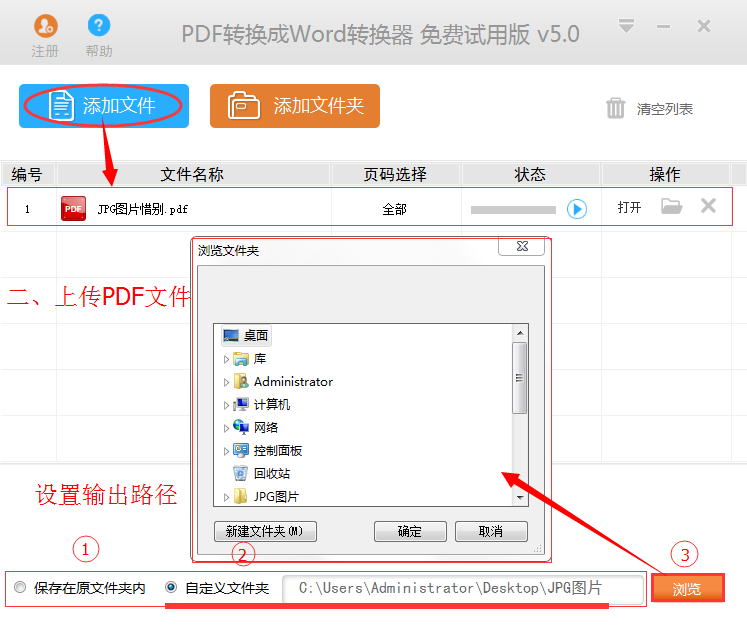Close the 浏览文件夹 dialog
Image resolution: width=747 pixels, height=628 pixels.
click(x=522, y=246)
